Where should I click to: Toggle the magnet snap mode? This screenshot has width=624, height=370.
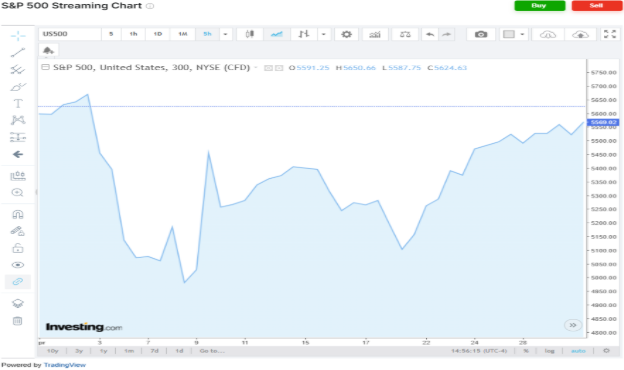coord(18,215)
